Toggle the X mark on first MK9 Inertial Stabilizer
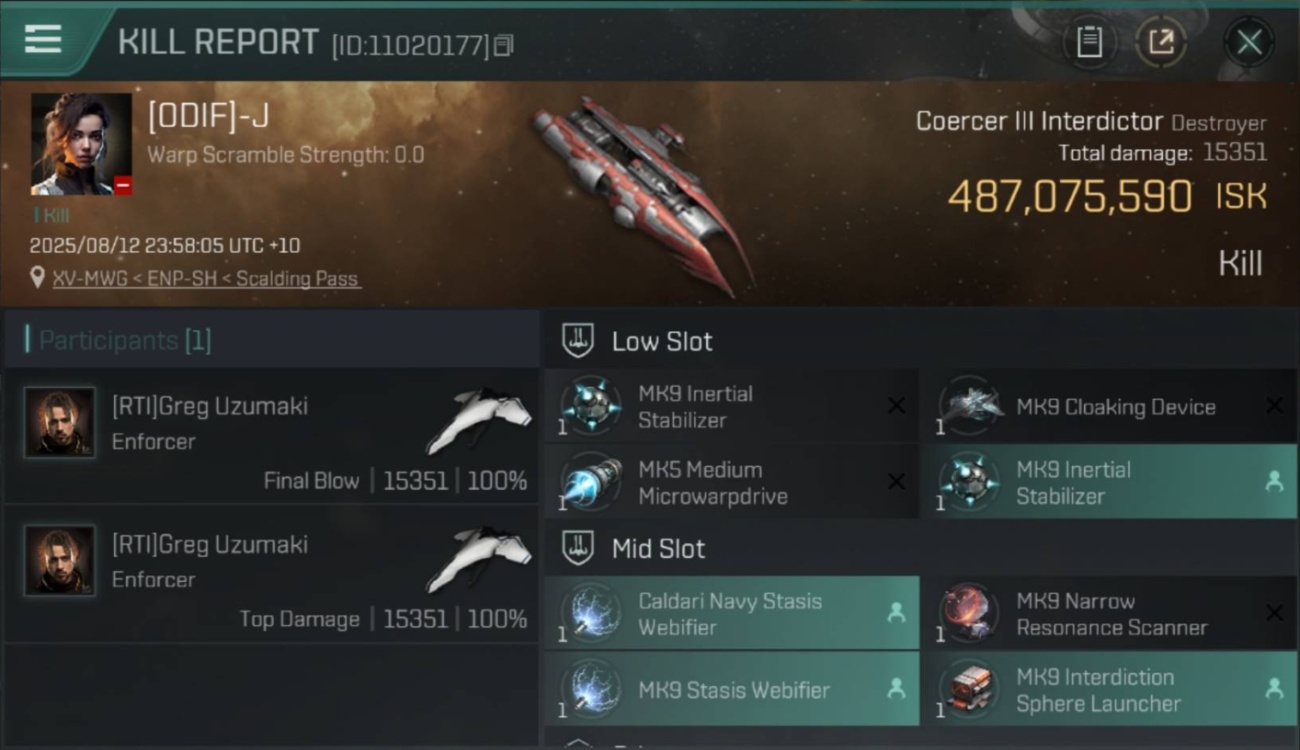 [896, 405]
